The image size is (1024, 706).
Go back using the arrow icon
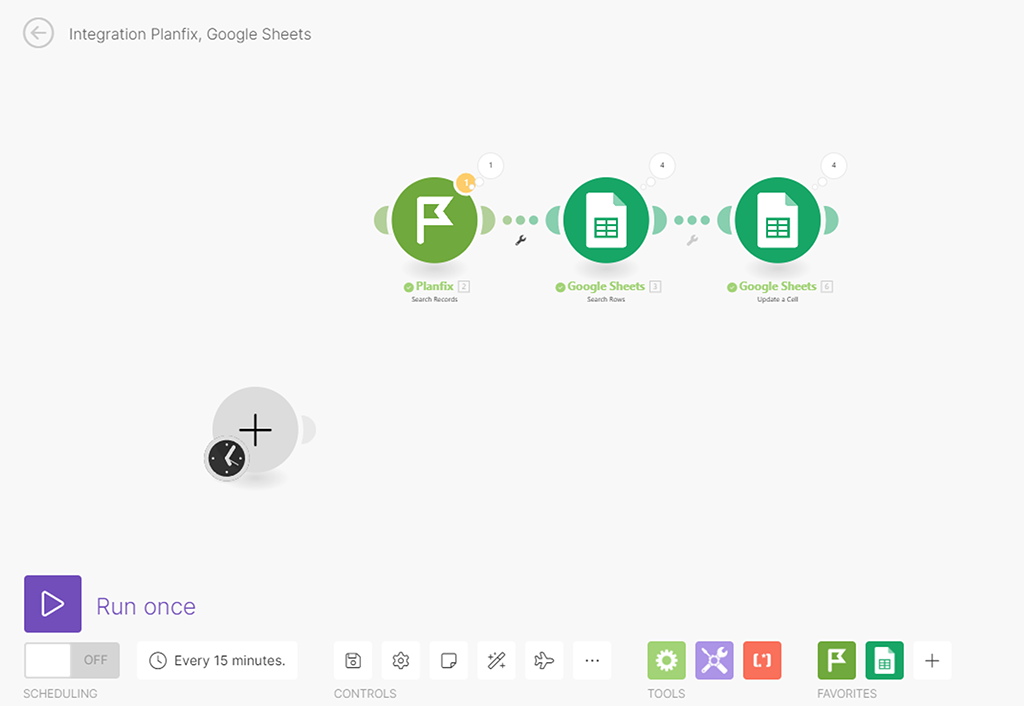[x=39, y=33]
